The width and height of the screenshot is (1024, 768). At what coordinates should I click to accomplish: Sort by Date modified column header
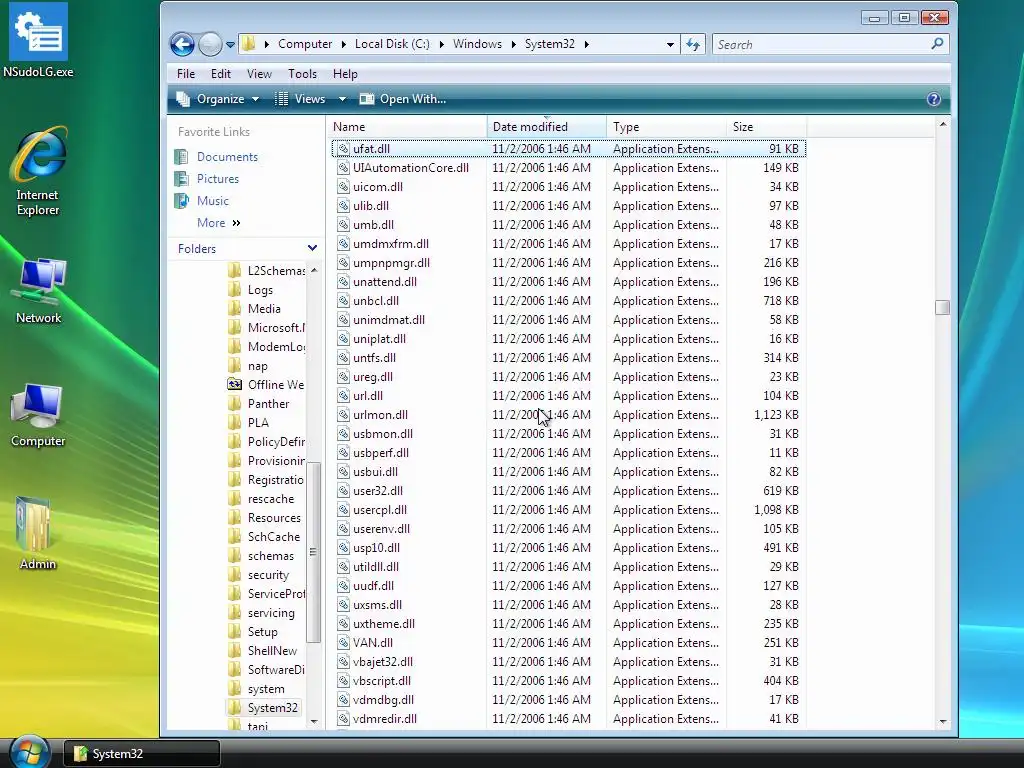(x=547, y=127)
